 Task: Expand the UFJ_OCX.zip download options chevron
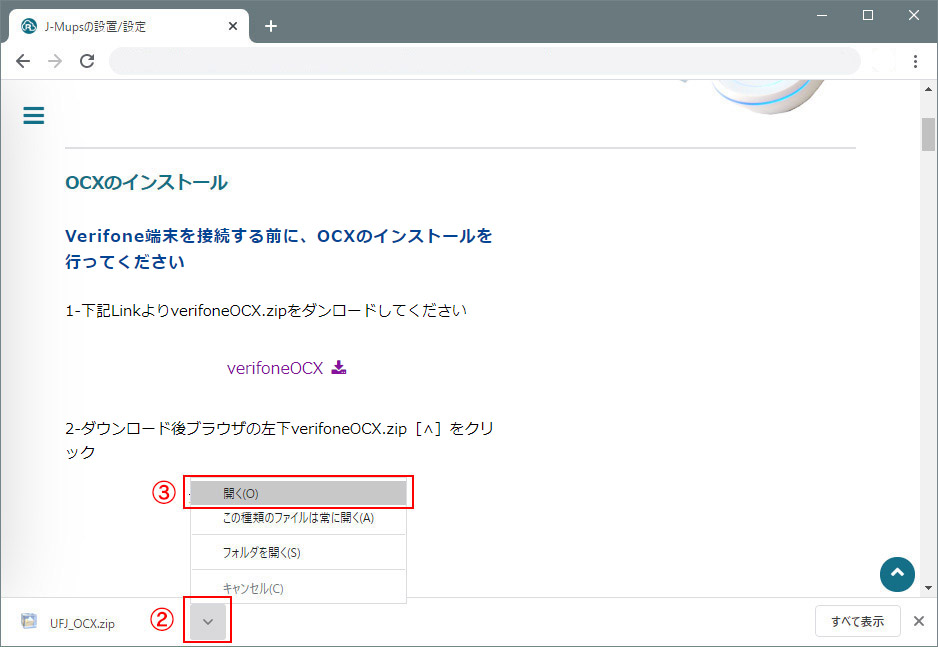tap(208, 622)
